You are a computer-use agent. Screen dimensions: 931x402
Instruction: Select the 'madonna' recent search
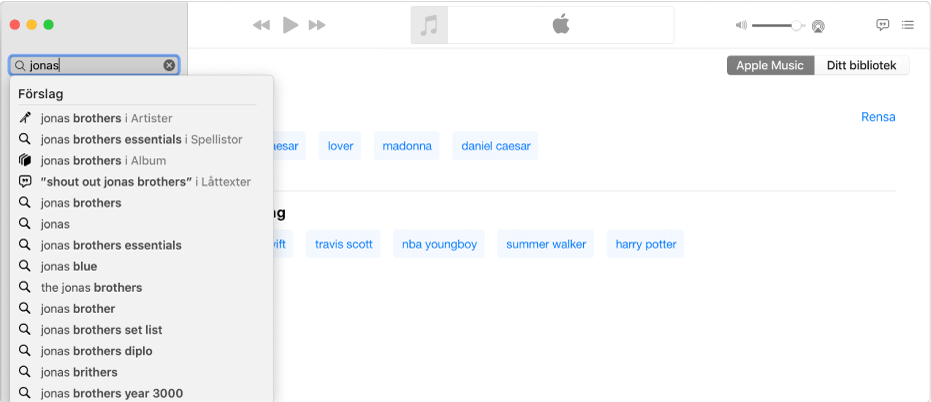pos(408,146)
